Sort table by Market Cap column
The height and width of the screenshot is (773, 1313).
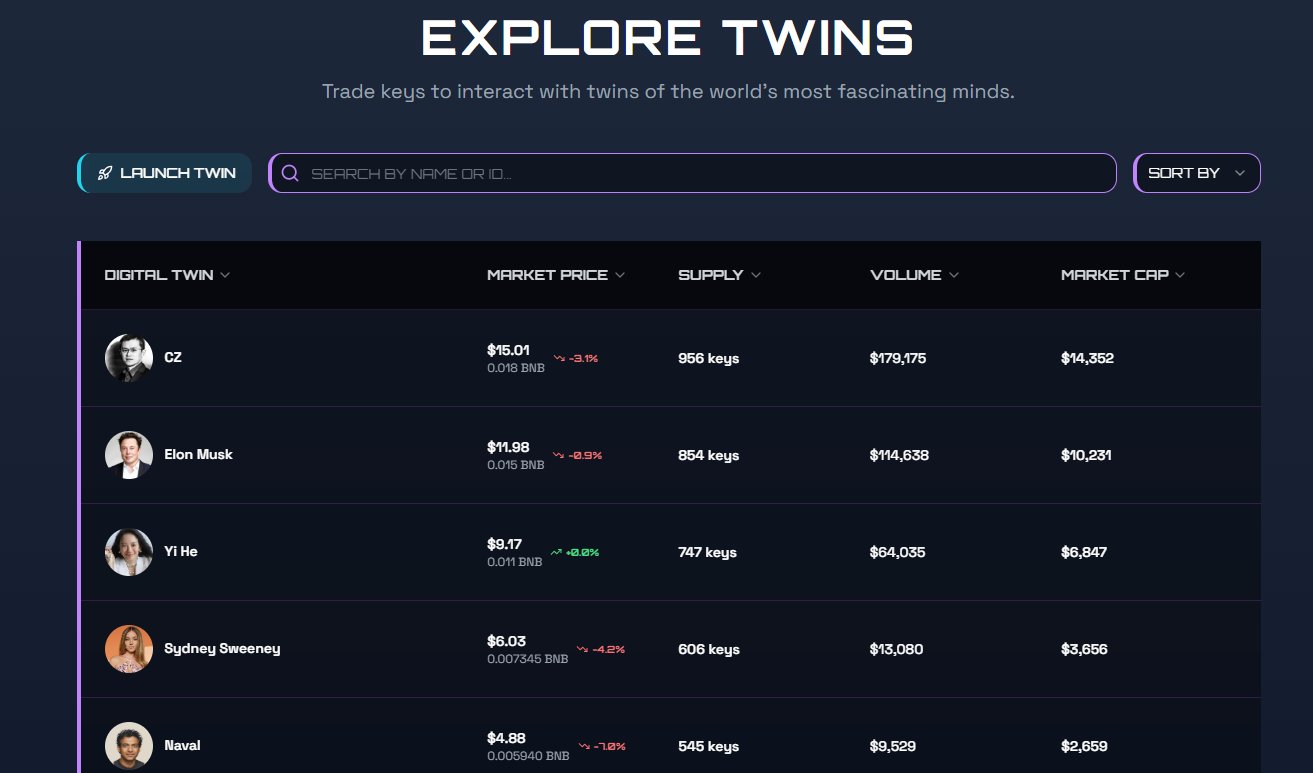pyautogui.click(x=1122, y=275)
